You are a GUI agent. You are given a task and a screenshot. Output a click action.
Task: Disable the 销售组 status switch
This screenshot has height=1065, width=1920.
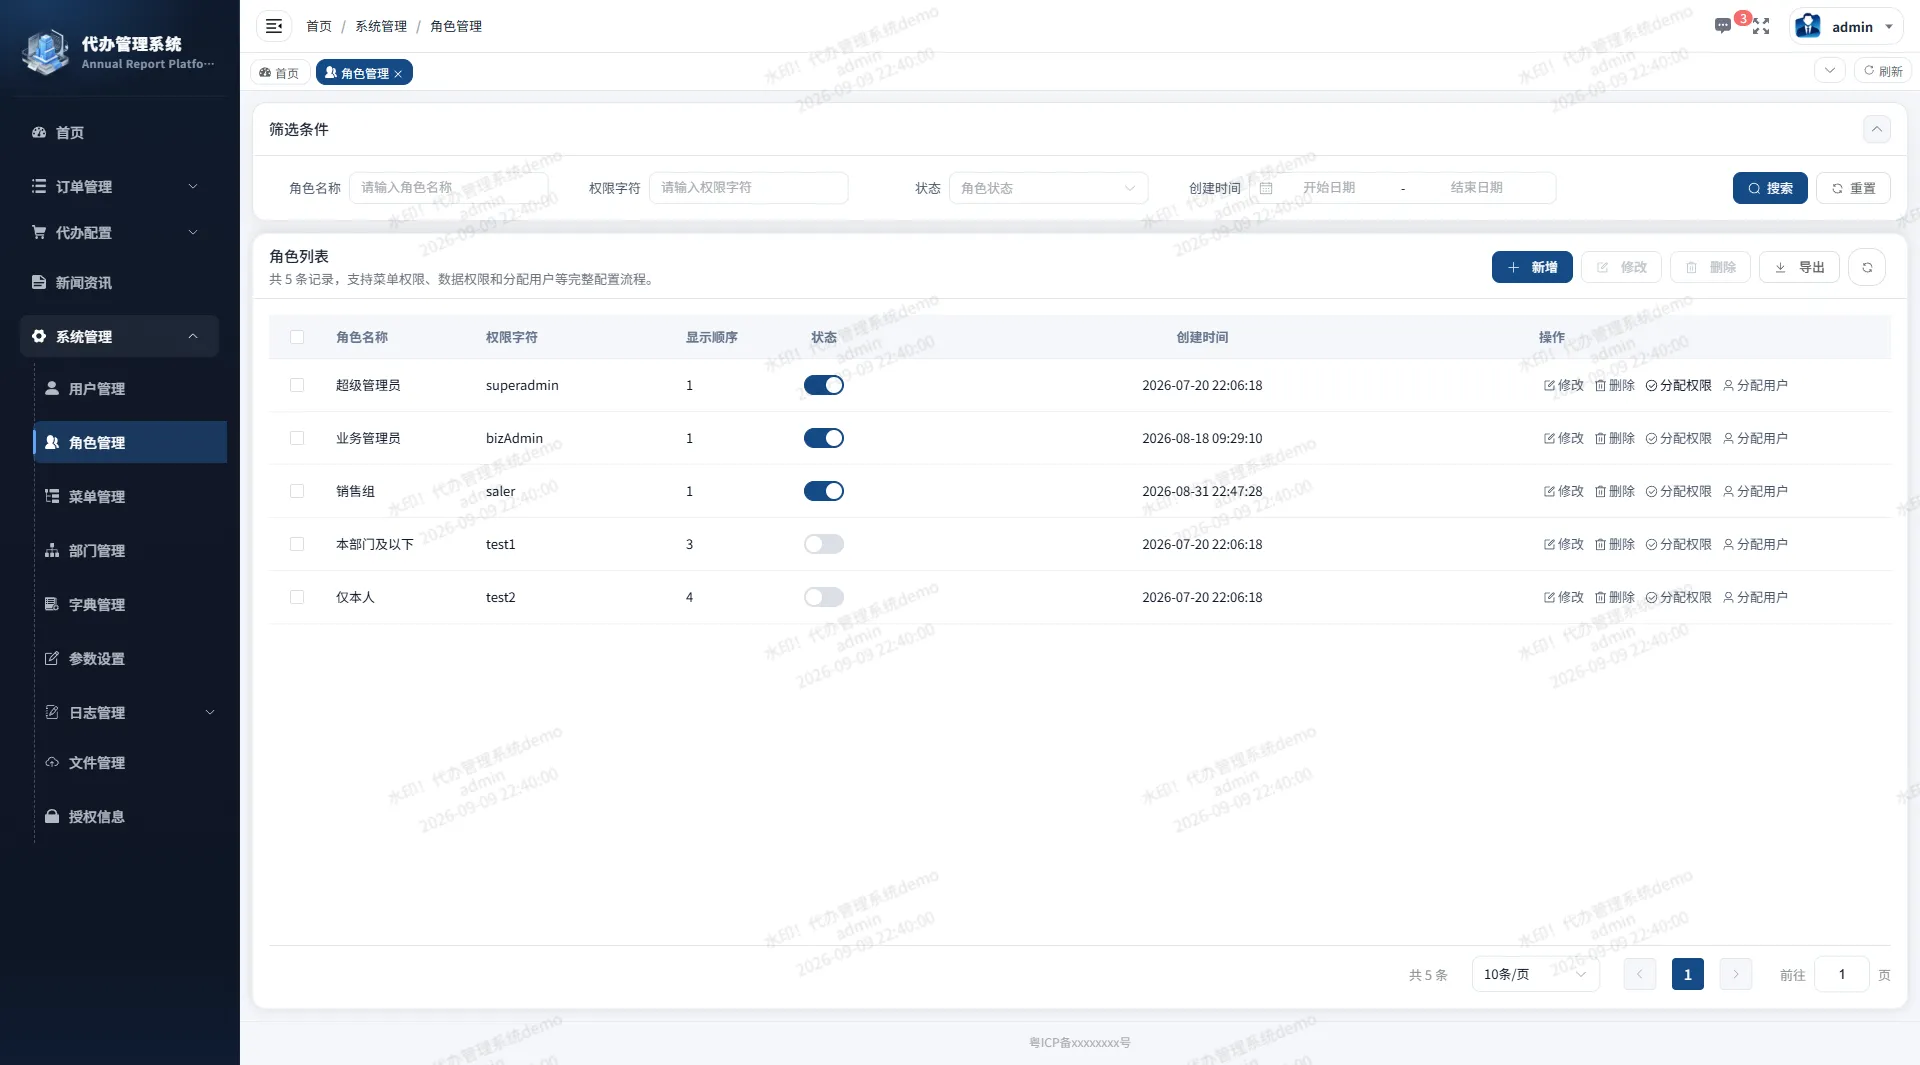click(824, 492)
